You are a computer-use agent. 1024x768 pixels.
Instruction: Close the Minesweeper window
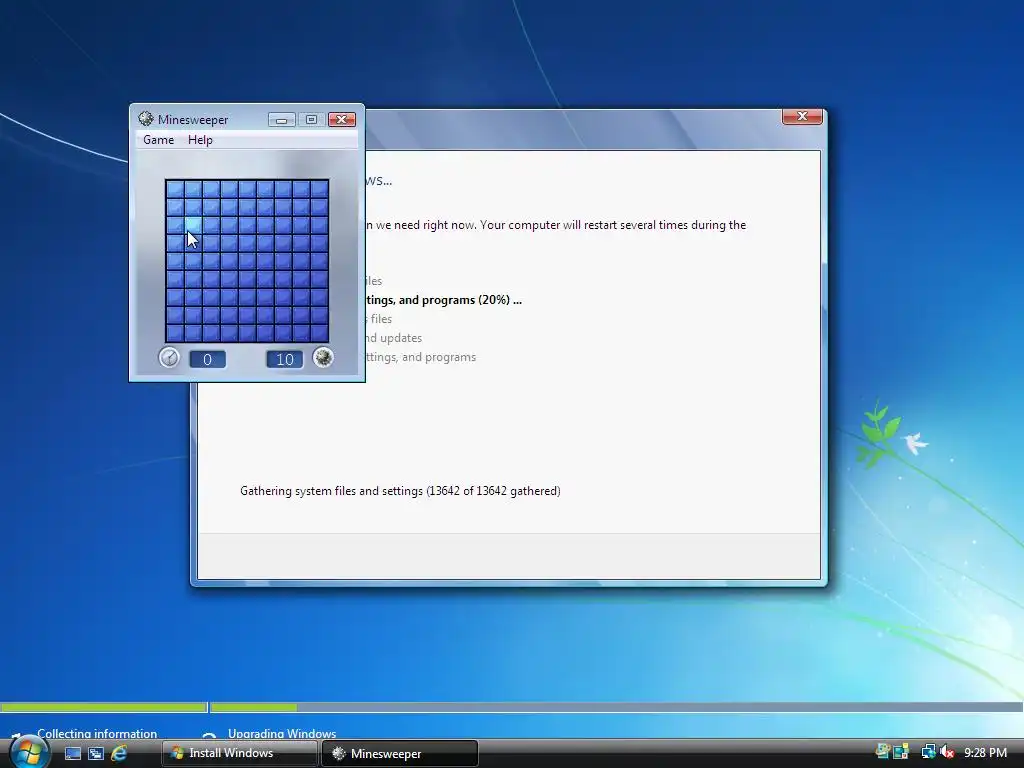[x=342, y=120]
